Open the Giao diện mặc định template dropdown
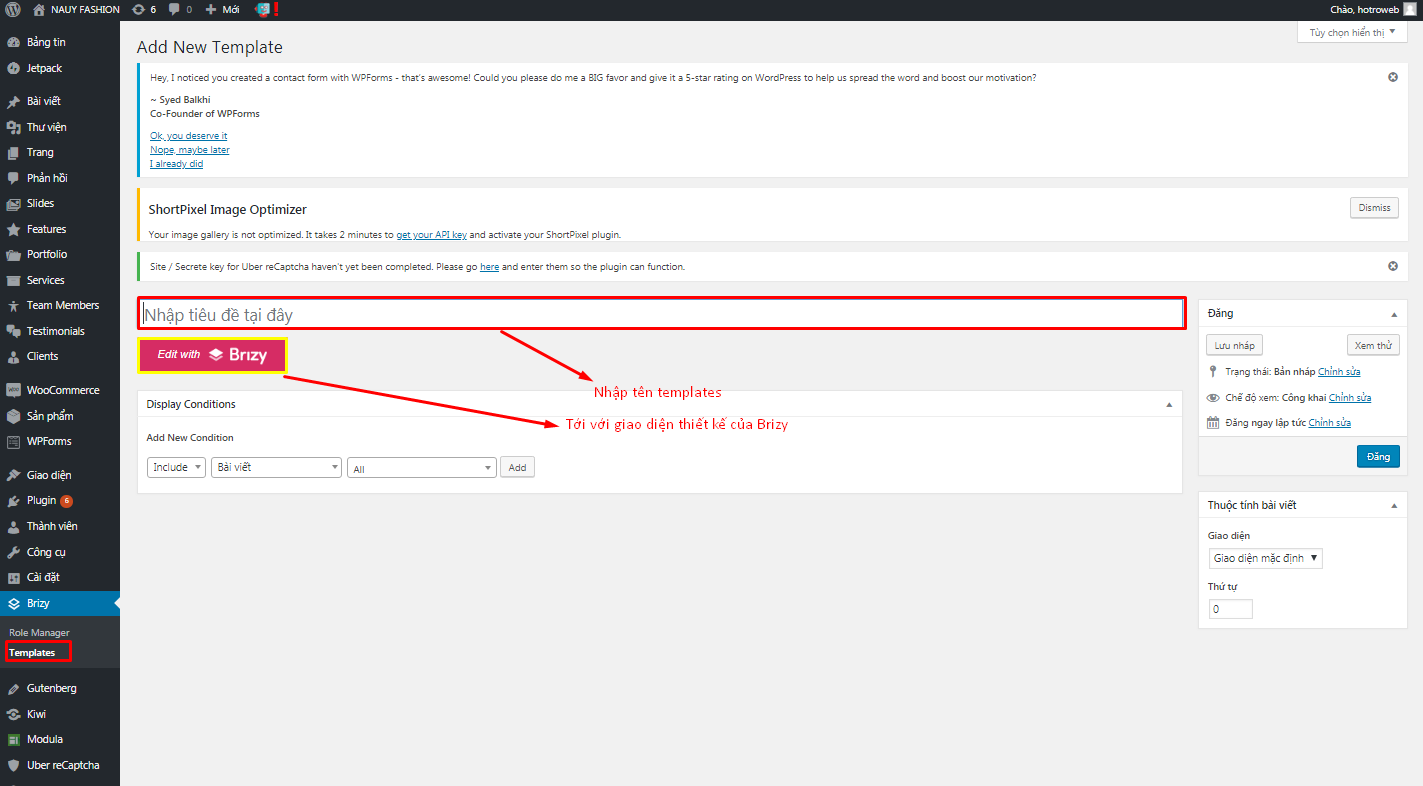 point(1265,558)
